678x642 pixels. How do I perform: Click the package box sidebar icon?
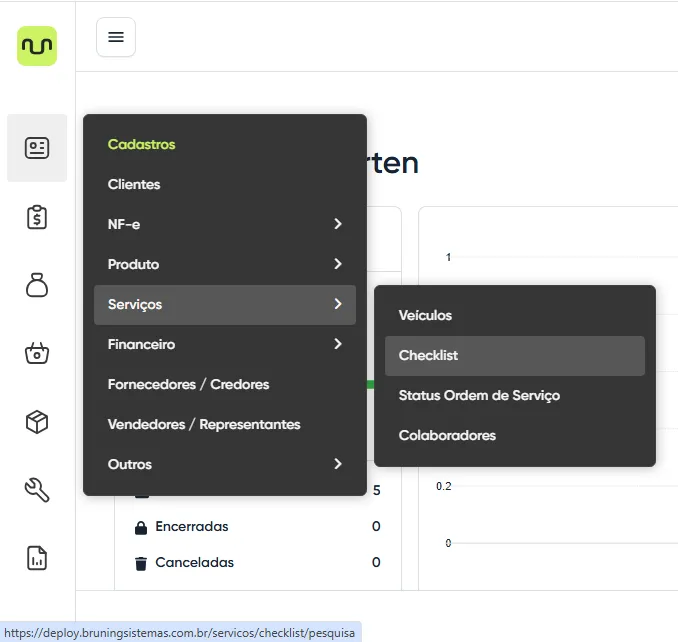[37, 422]
